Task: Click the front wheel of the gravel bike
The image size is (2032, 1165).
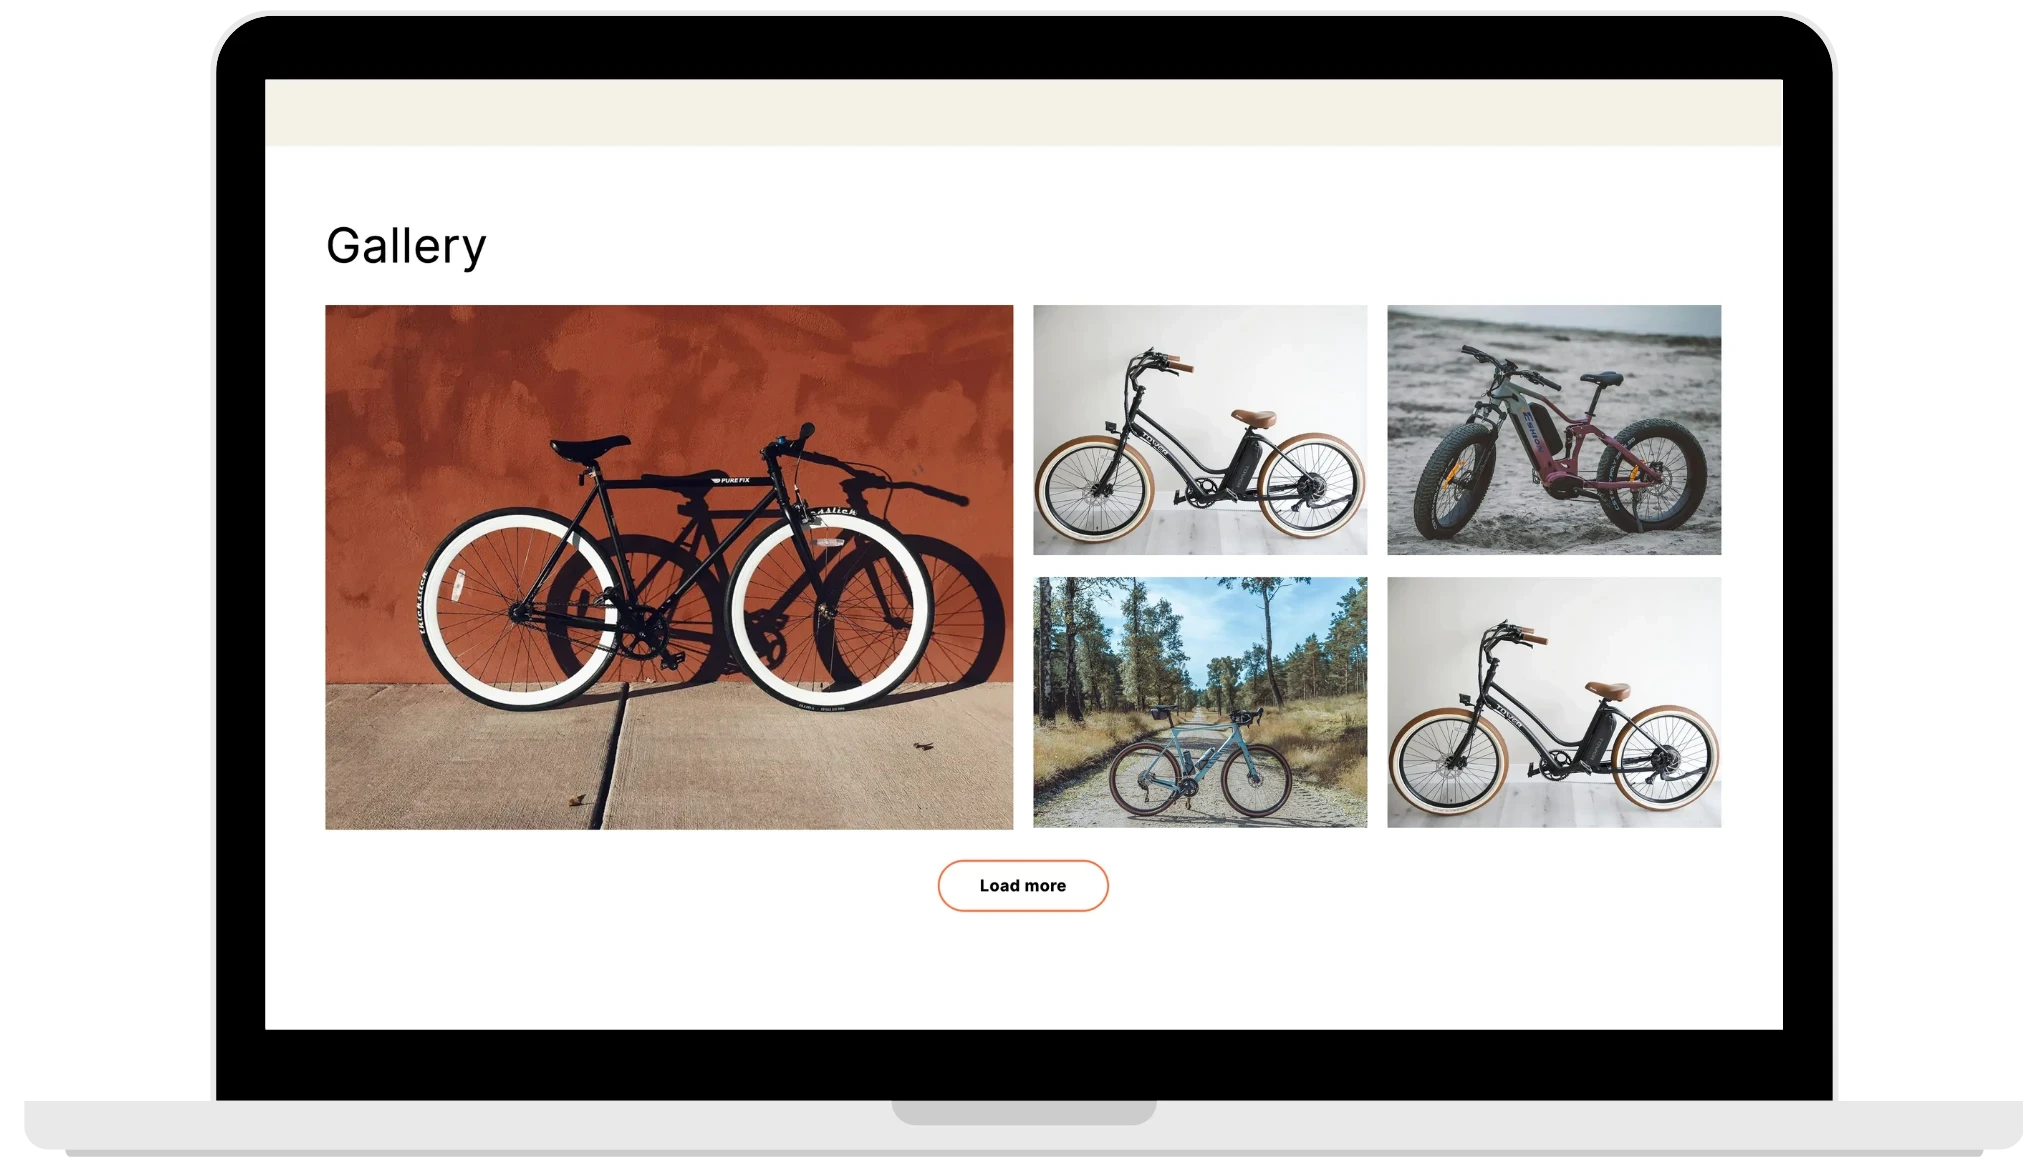Action: [1256, 781]
